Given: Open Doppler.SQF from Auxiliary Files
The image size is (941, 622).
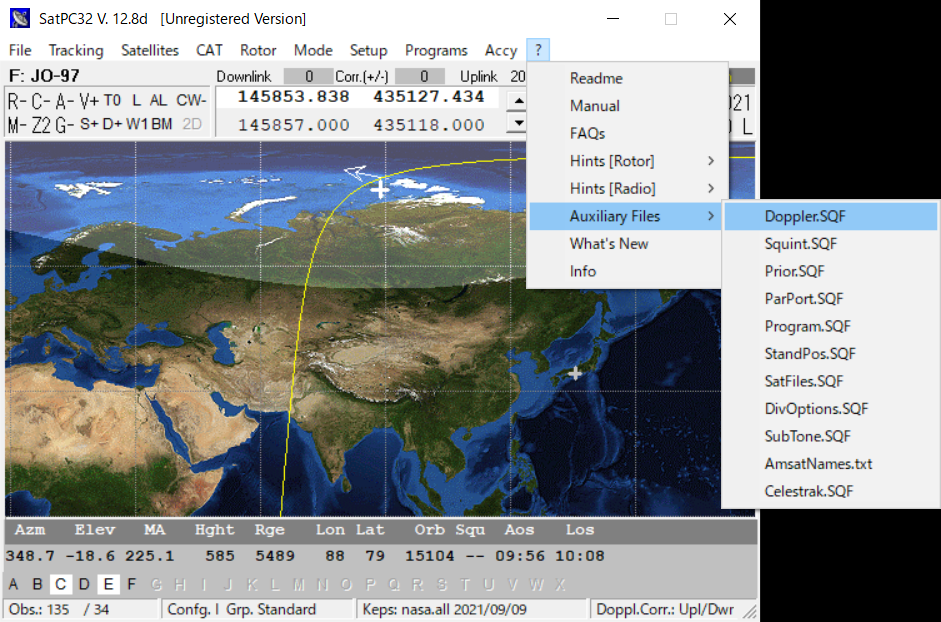Looking at the screenshot, I should click(x=806, y=216).
